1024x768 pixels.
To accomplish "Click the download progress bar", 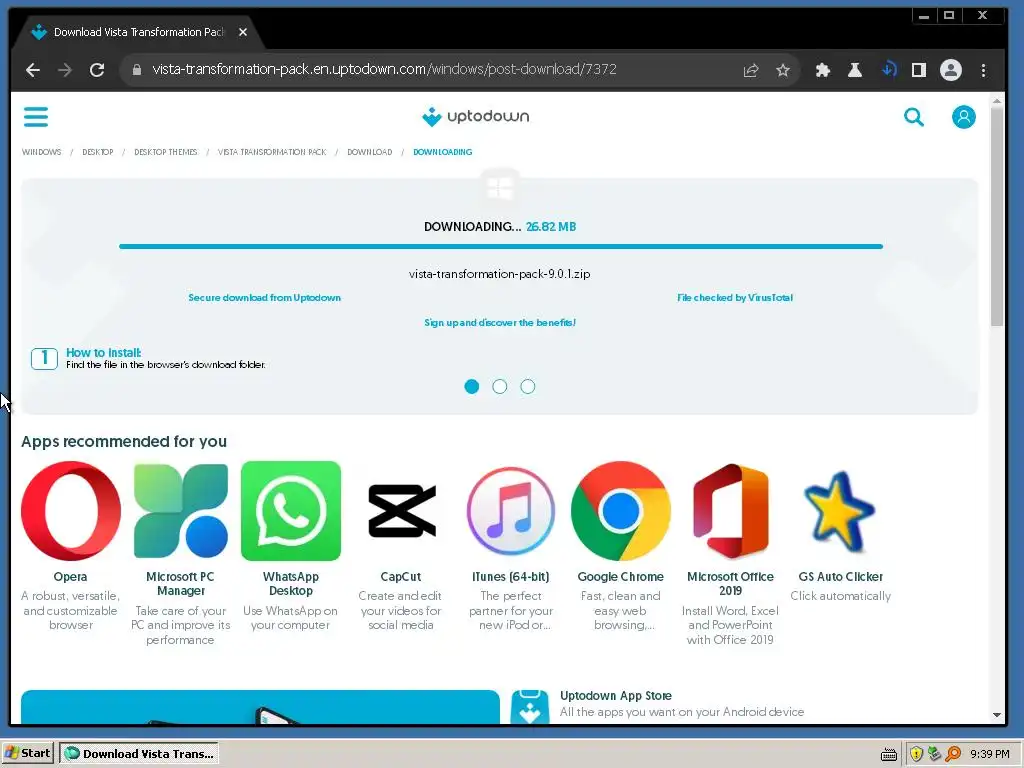I will pyautogui.click(x=501, y=246).
